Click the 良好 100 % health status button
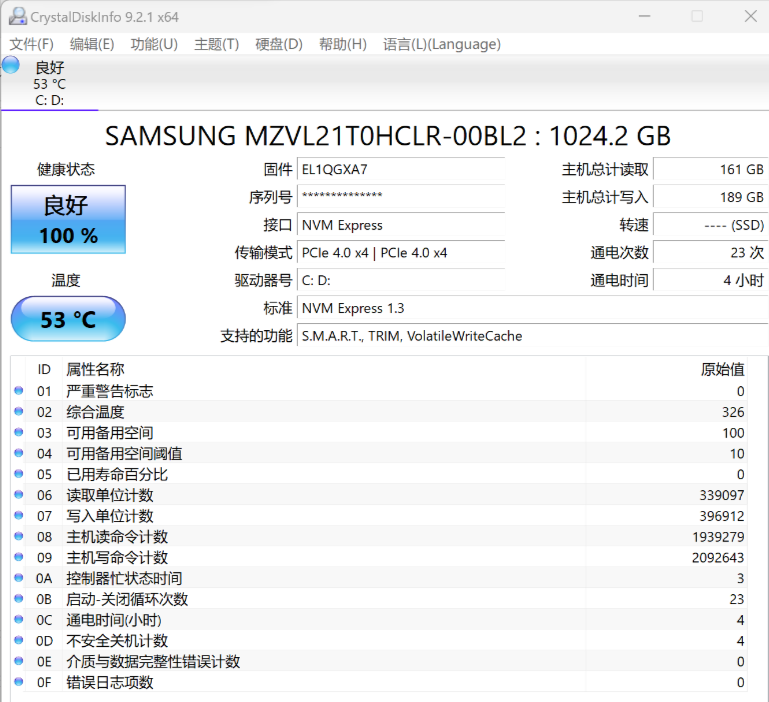 68,219
